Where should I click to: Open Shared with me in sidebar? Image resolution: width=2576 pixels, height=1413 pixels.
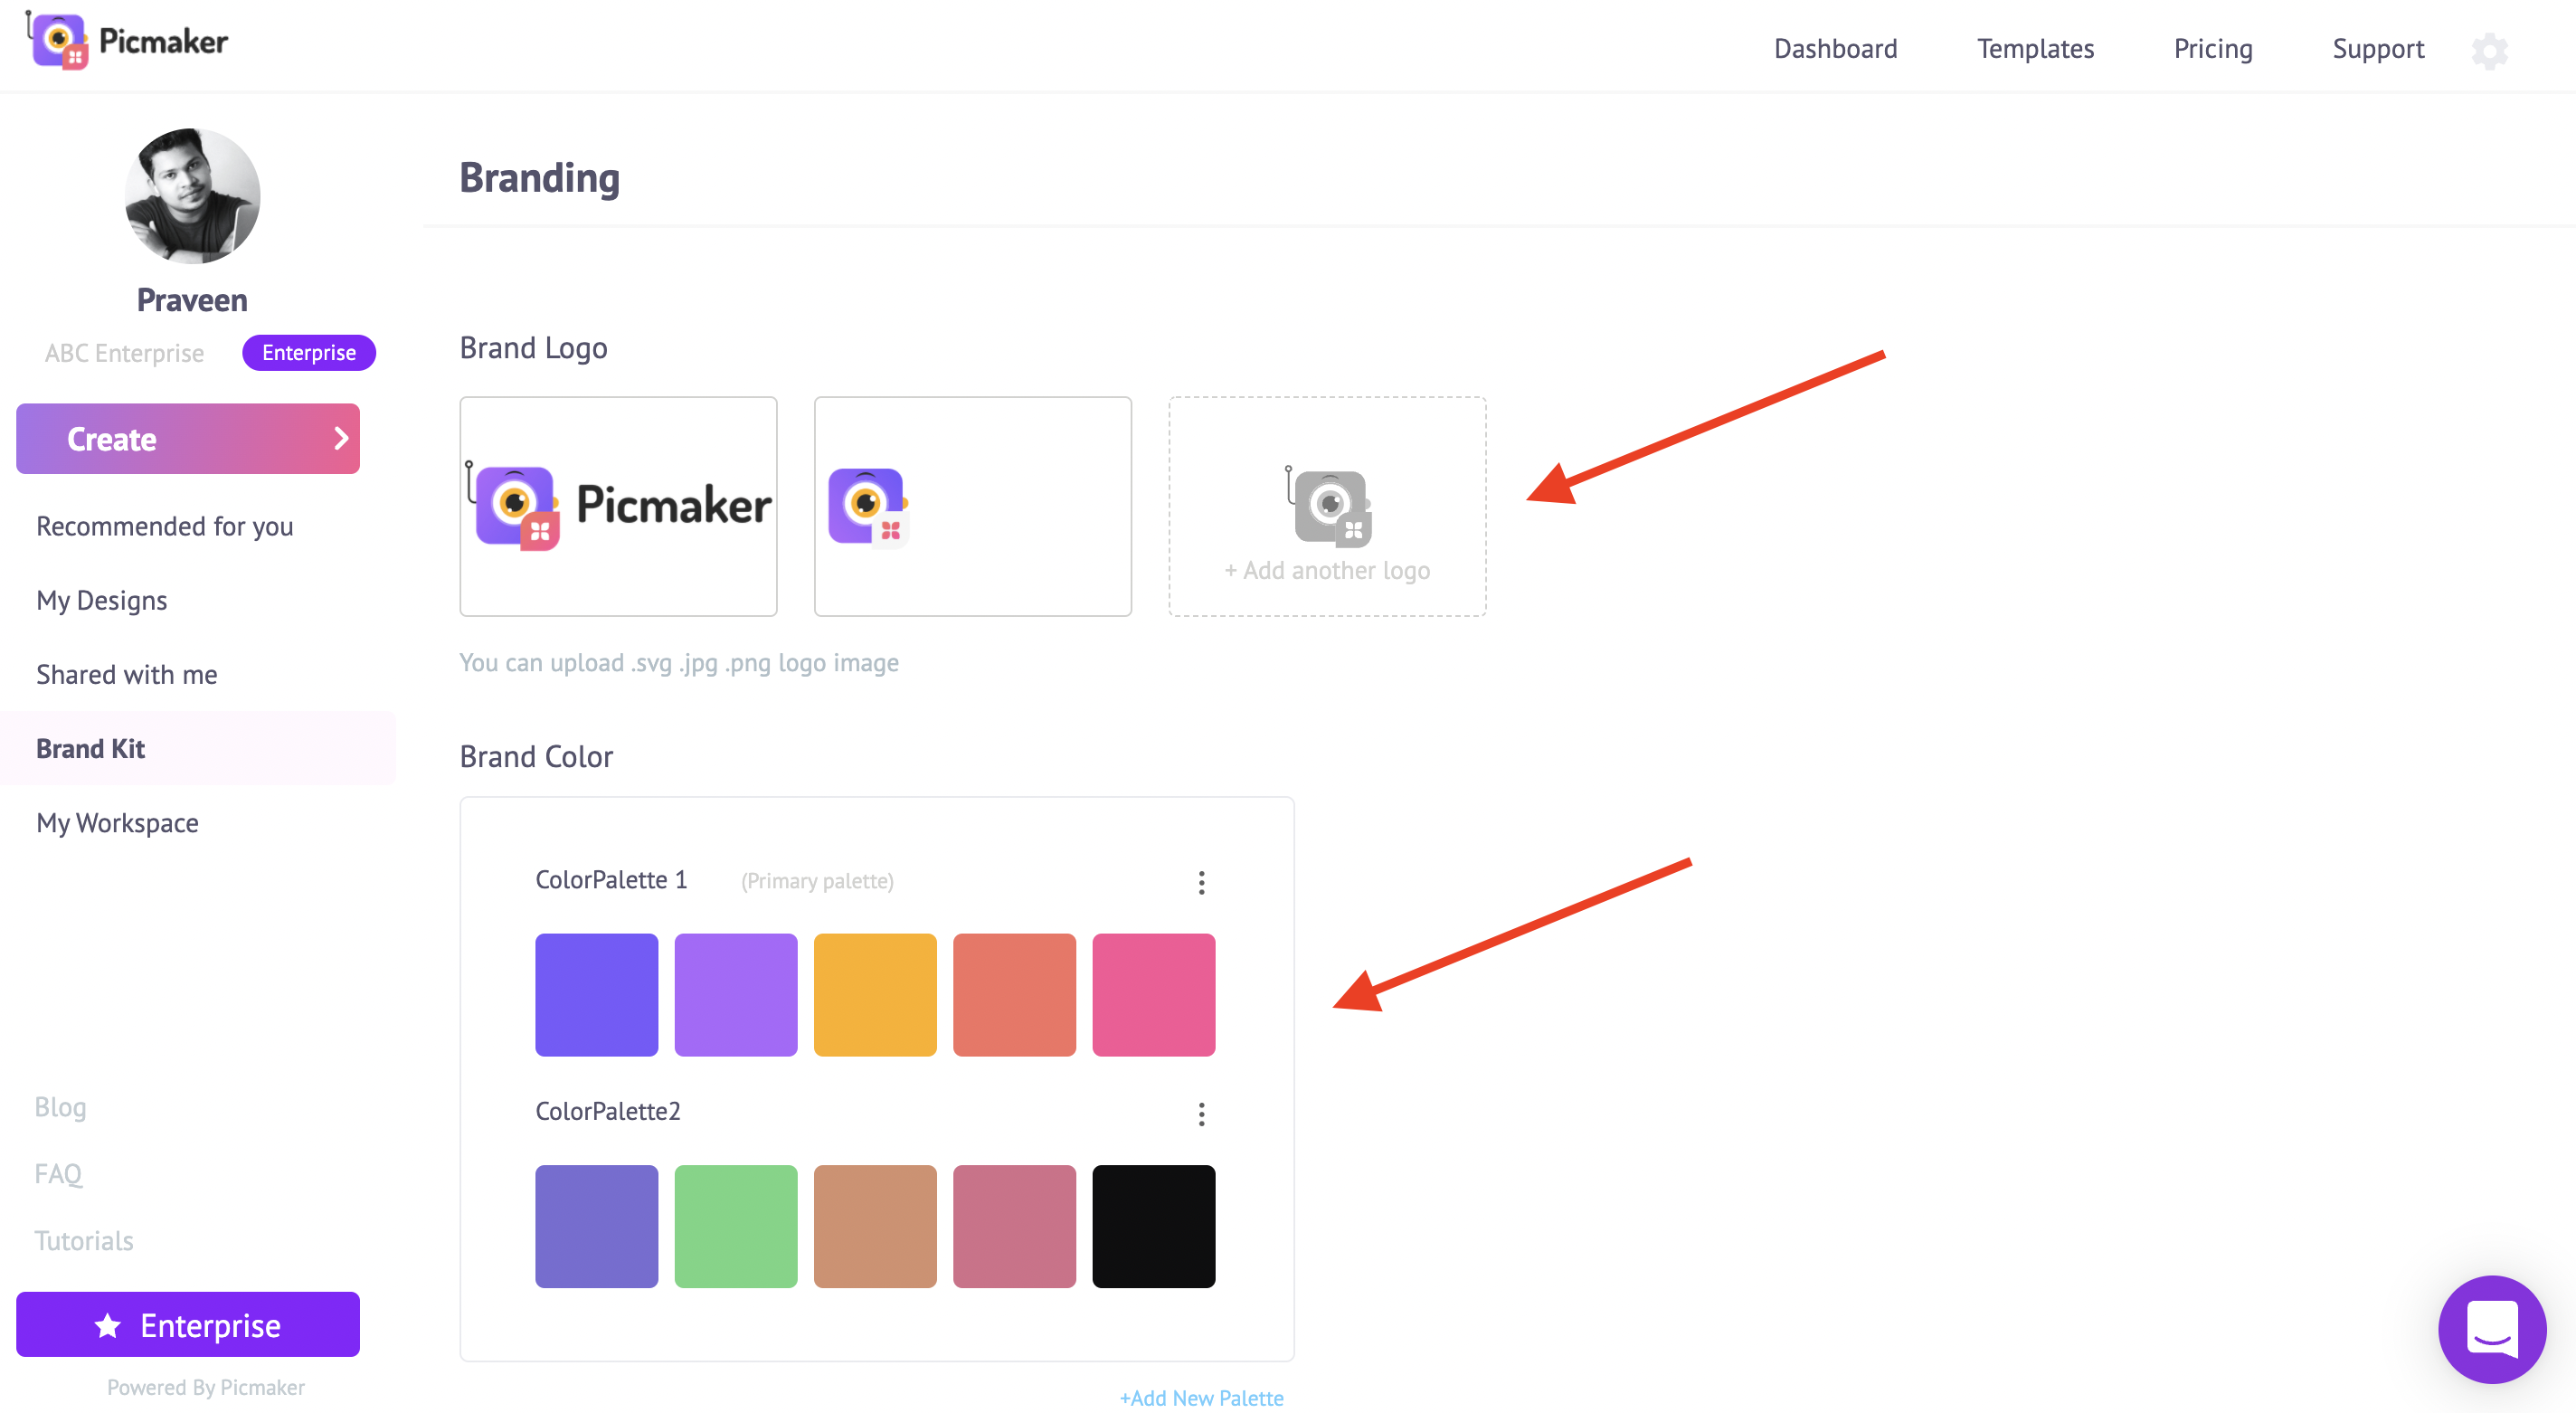point(127,674)
